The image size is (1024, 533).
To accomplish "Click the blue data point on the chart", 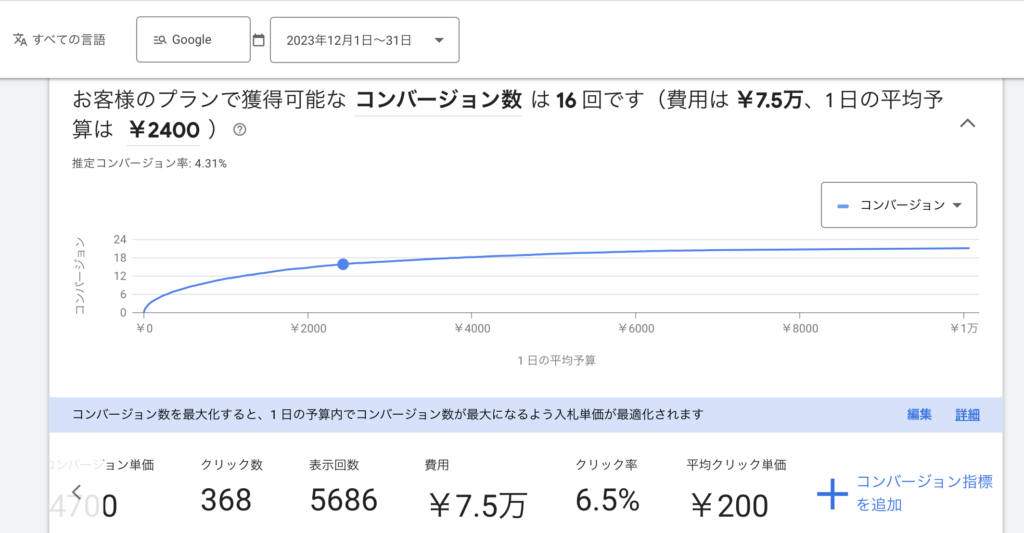I will tap(343, 264).
